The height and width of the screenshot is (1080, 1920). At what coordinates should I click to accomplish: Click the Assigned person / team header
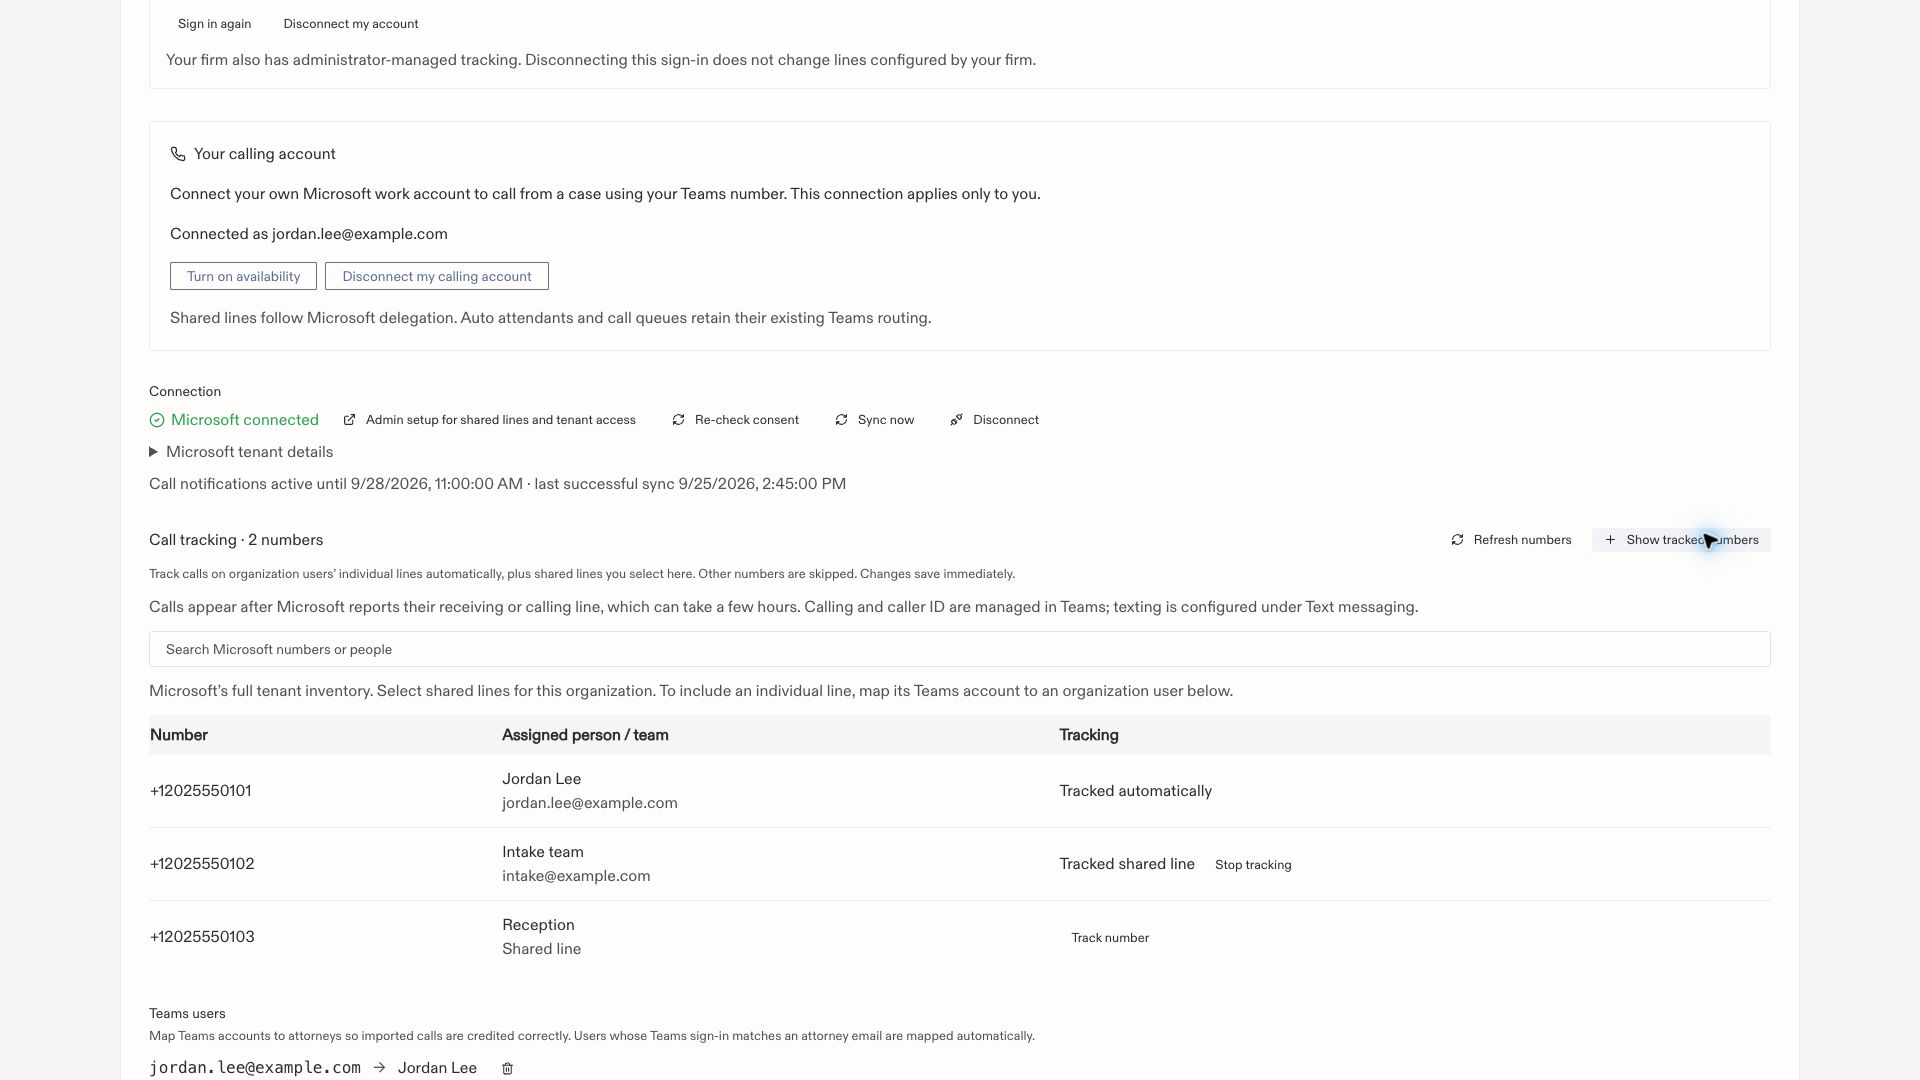point(585,735)
